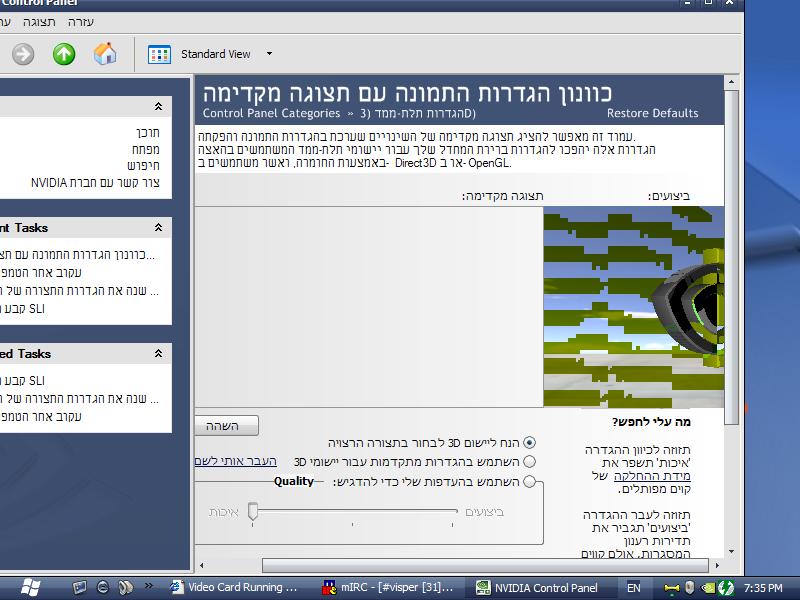The width and height of the screenshot is (800, 600).
Task: Click the quality/performance slider thumb
Action: (x=253, y=511)
